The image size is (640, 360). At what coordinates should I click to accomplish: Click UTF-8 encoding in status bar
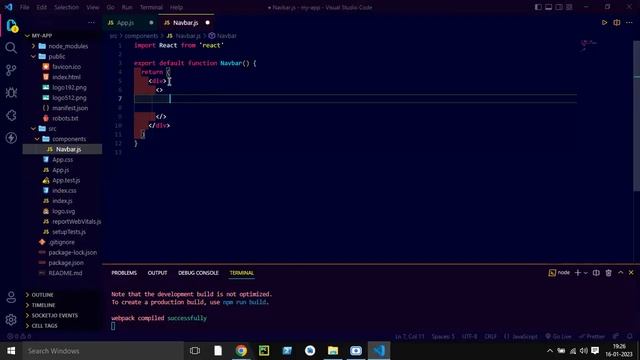coord(469,336)
